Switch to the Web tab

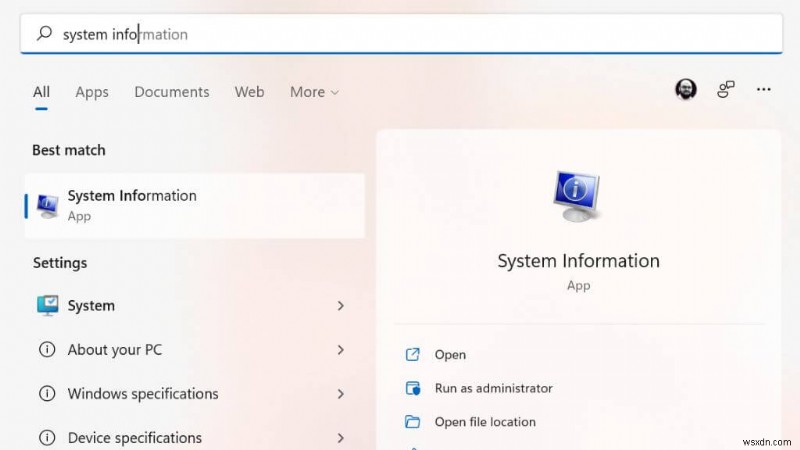[x=249, y=92]
